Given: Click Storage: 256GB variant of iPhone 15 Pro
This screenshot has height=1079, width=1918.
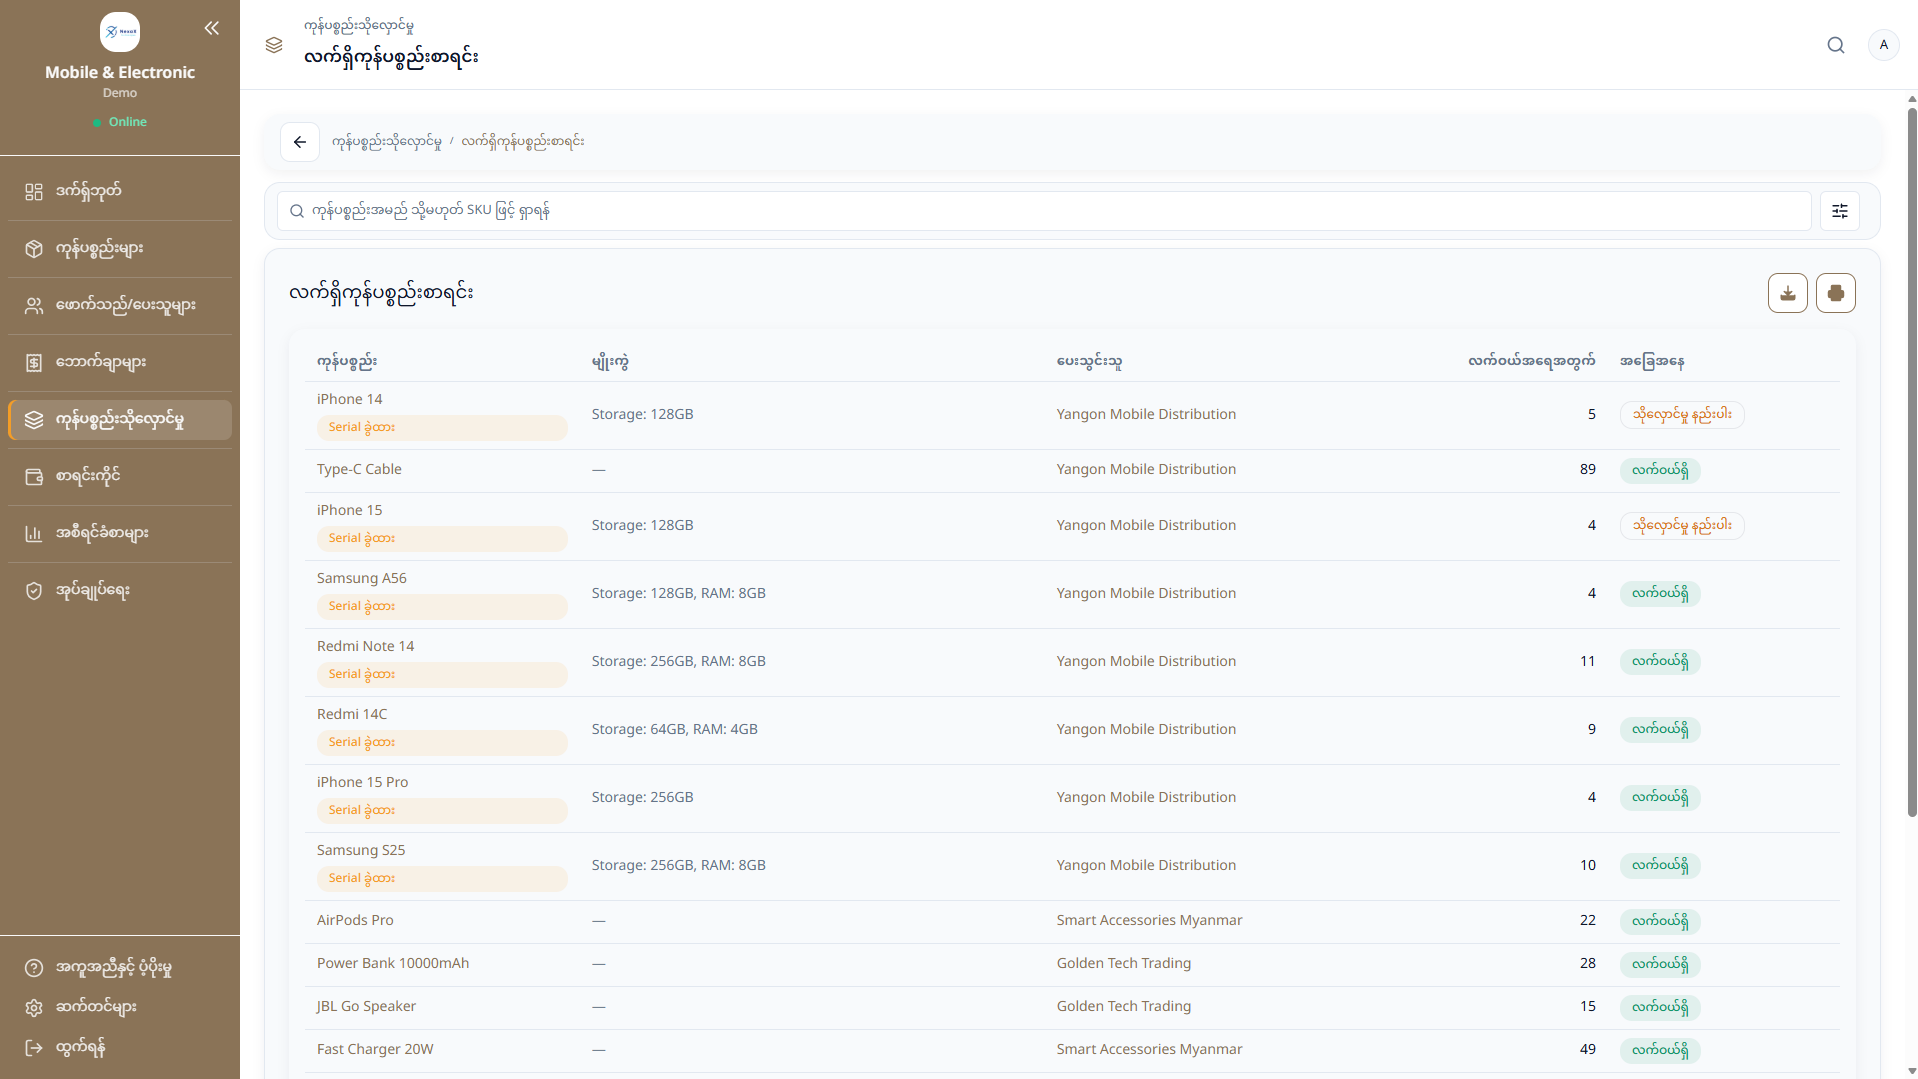Looking at the screenshot, I should coord(642,797).
